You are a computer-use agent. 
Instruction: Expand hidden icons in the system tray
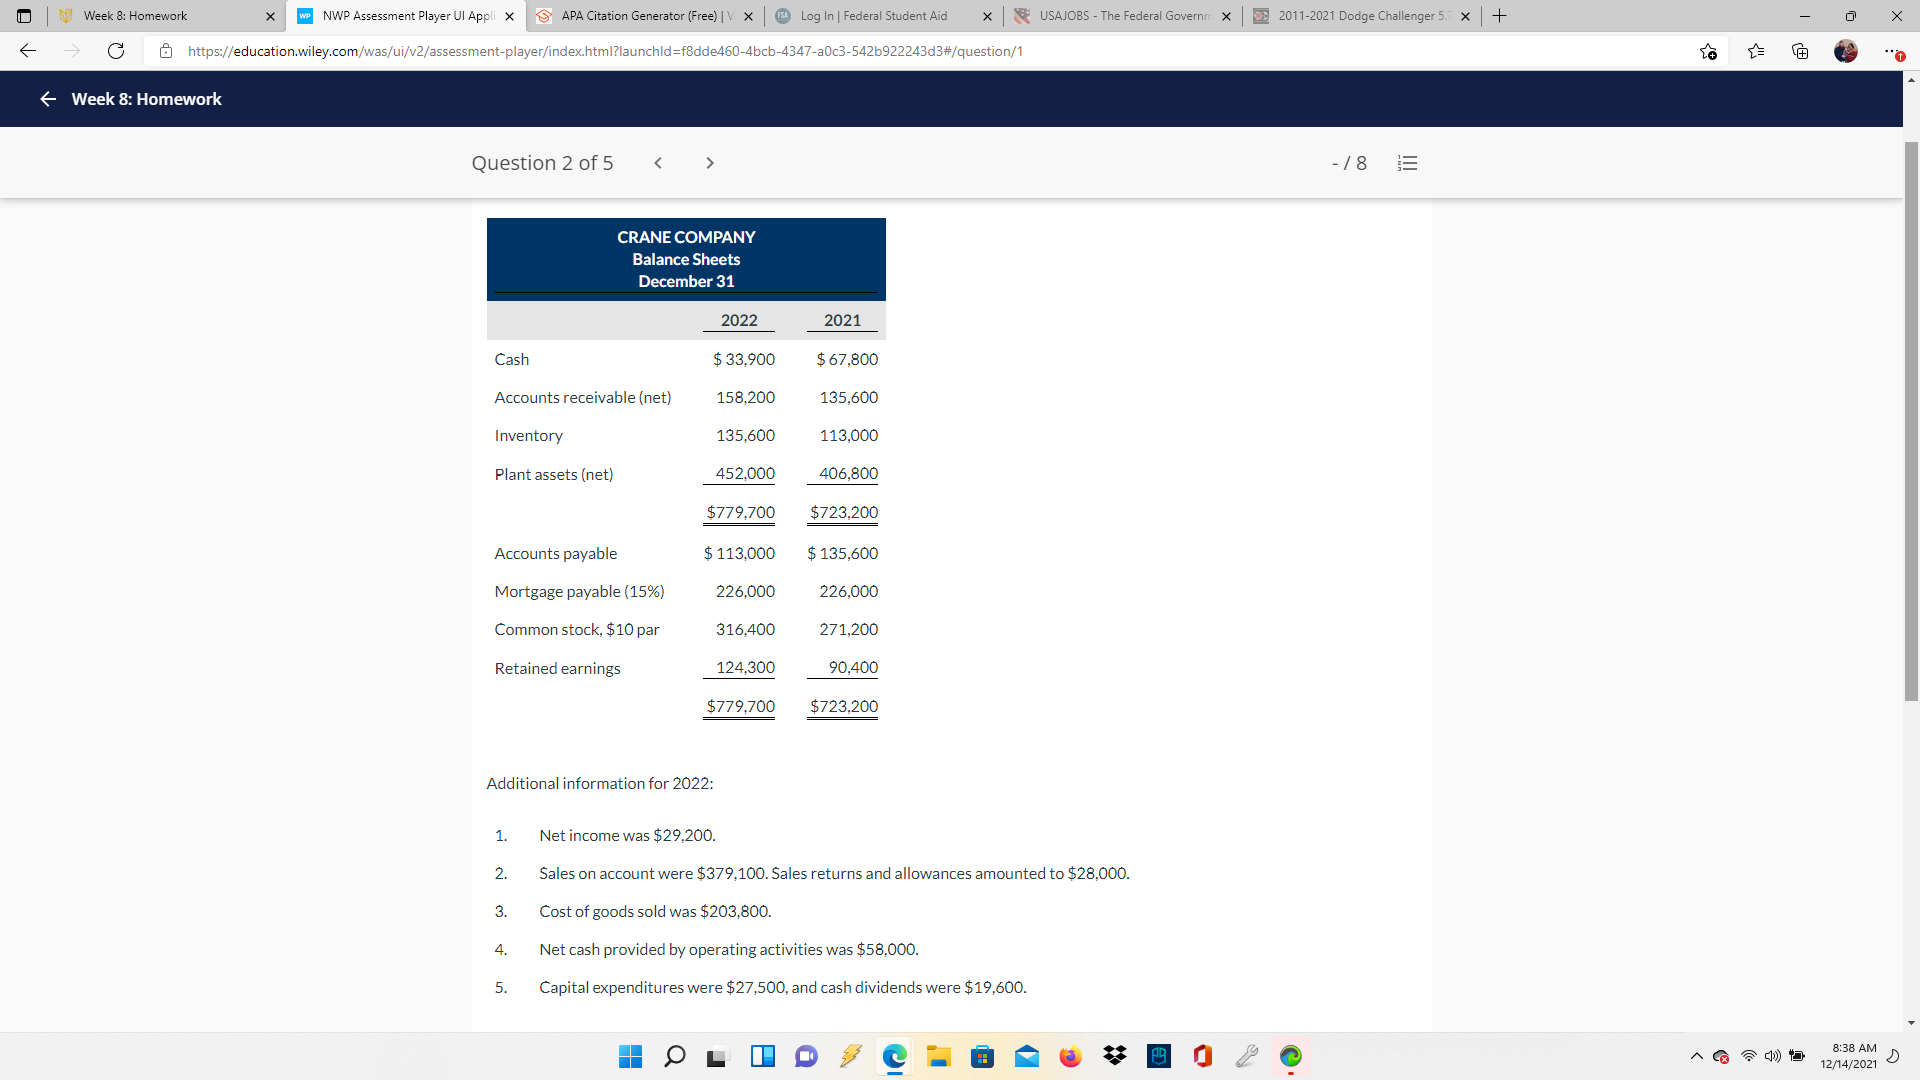click(x=1697, y=1056)
